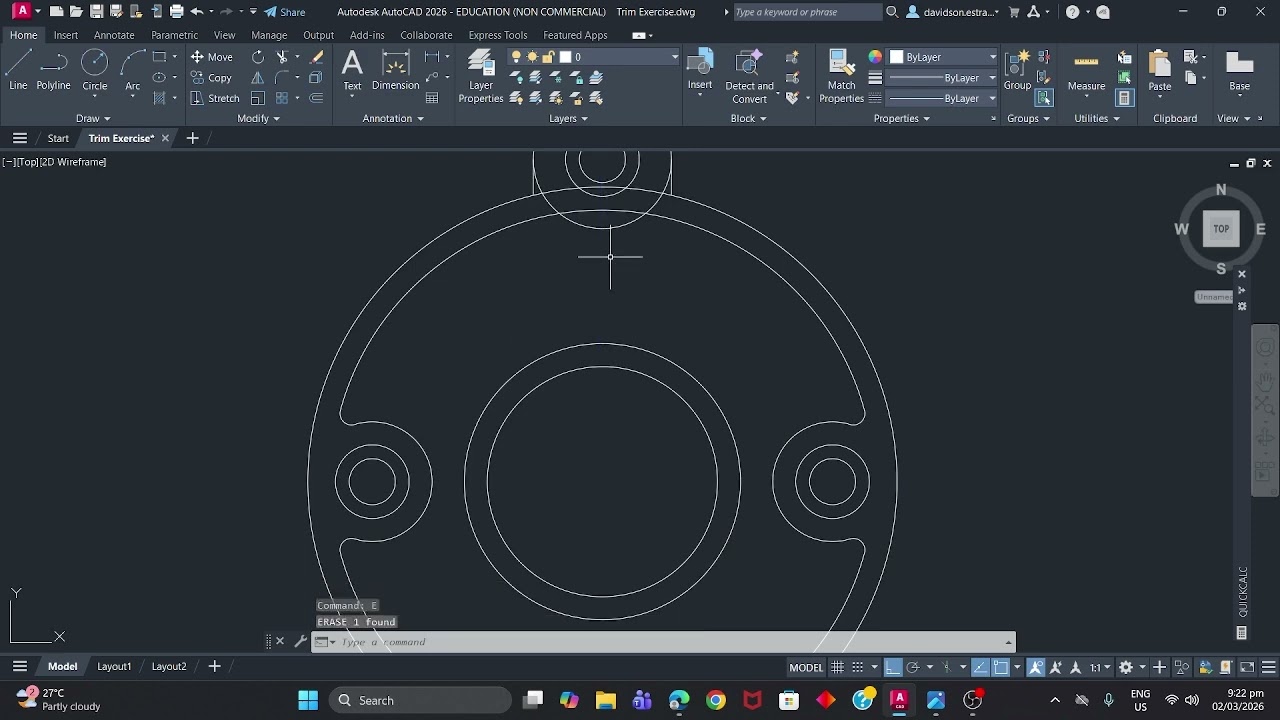
Task: Insert a Table from Annotation panel
Action: coord(432,98)
